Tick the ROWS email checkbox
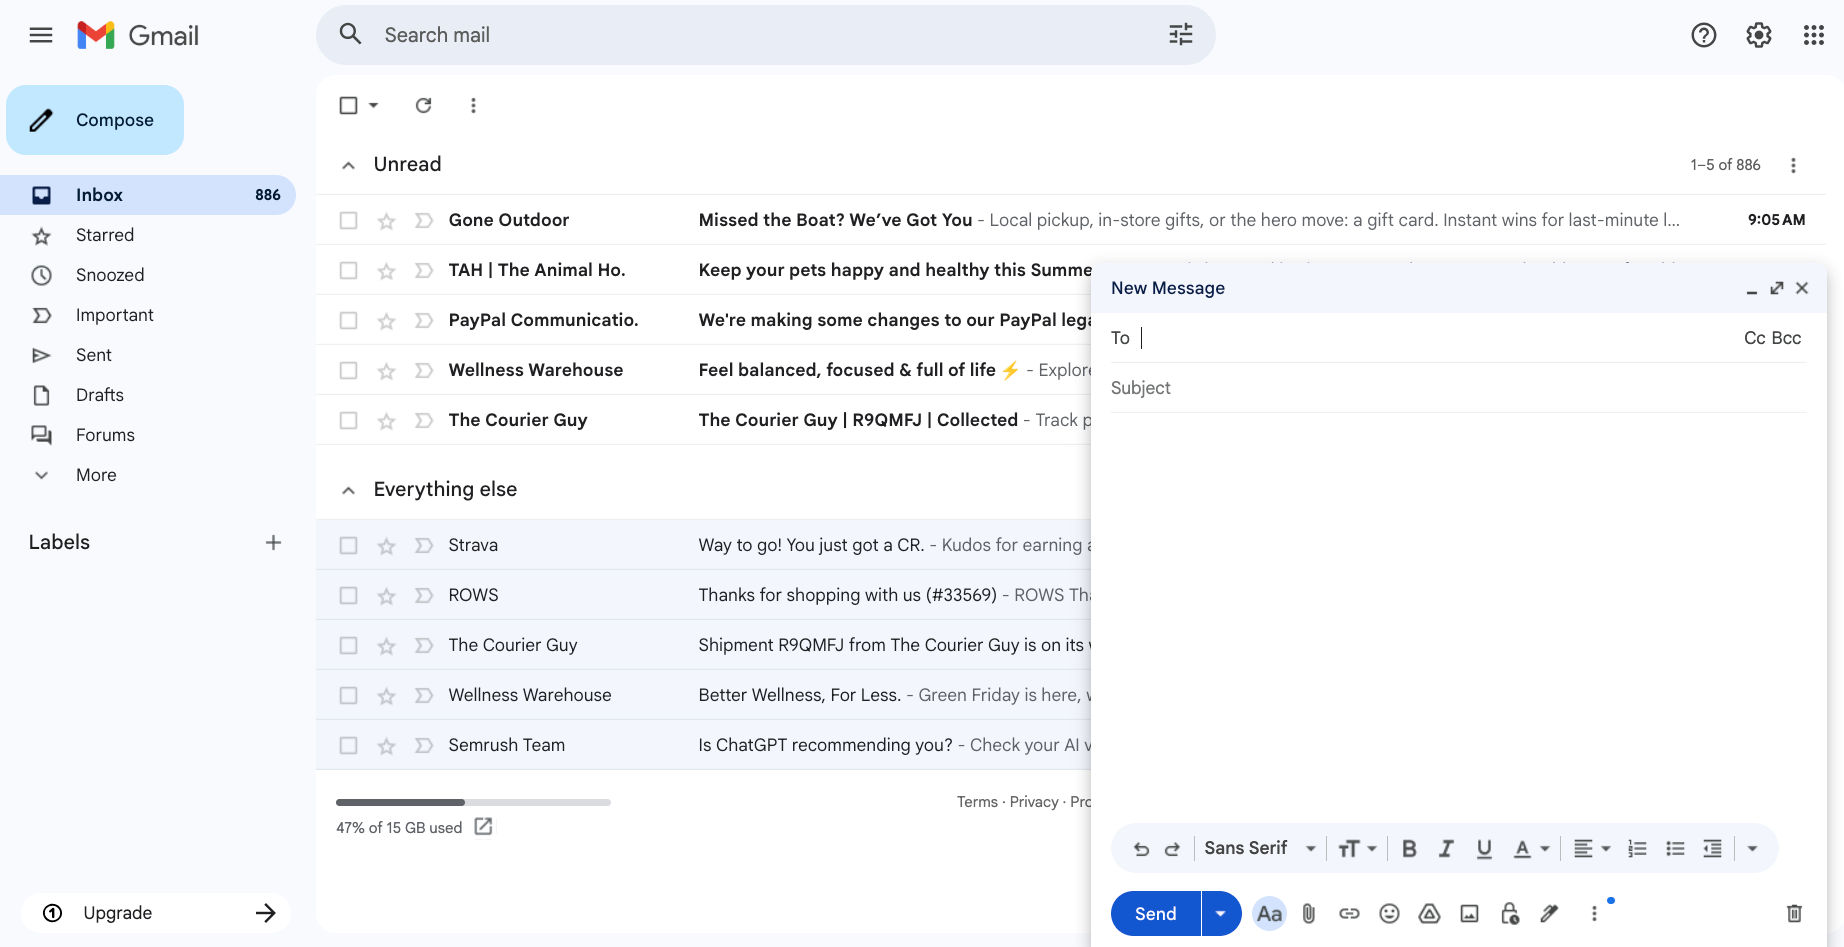 (x=348, y=595)
